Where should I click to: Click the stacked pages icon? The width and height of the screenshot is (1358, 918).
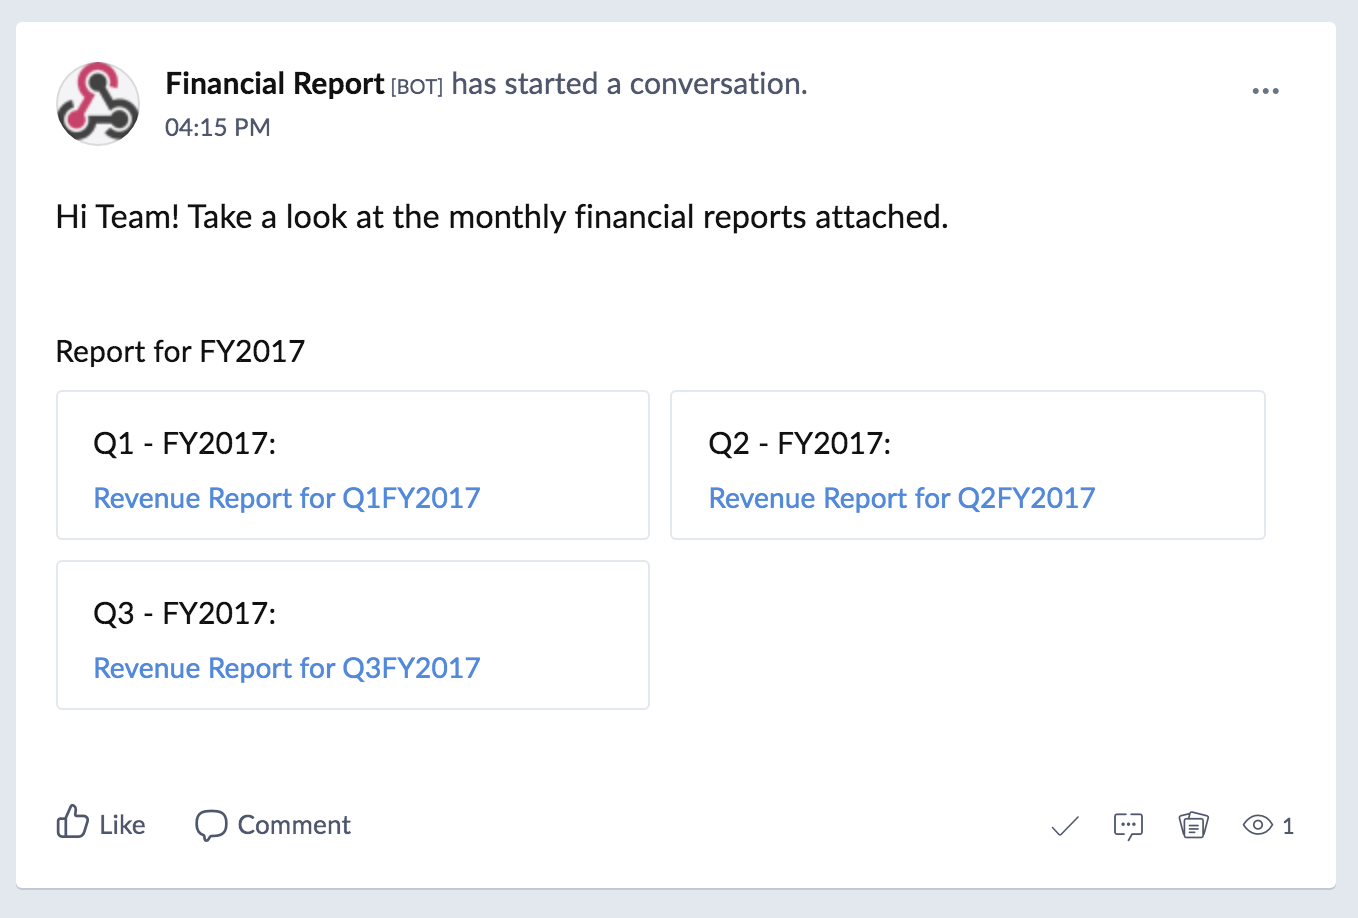(x=1193, y=825)
